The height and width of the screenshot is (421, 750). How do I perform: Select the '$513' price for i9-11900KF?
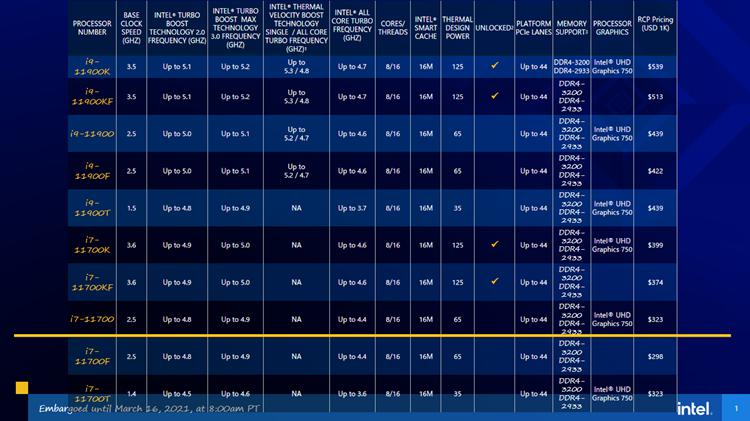[x=655, y=96]
